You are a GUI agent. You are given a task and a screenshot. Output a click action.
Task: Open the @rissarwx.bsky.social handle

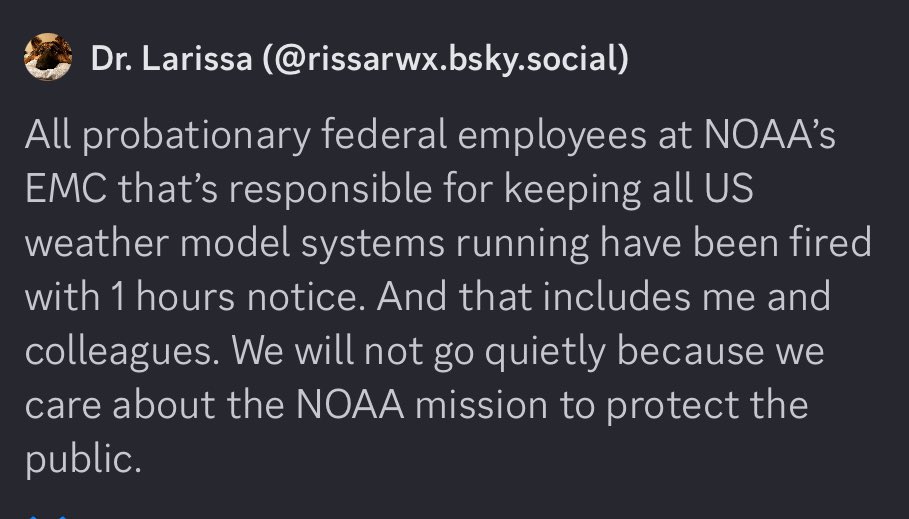[x=445, y=60]
